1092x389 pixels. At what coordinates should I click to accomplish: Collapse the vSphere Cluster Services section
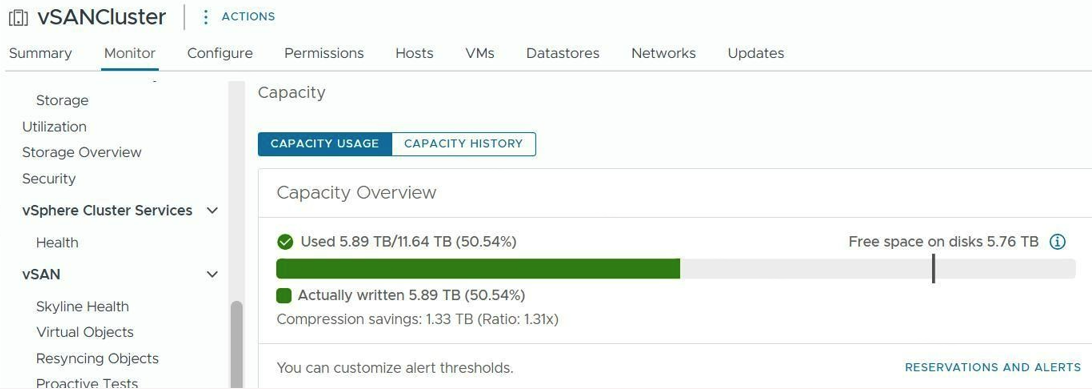pos(212,210)
